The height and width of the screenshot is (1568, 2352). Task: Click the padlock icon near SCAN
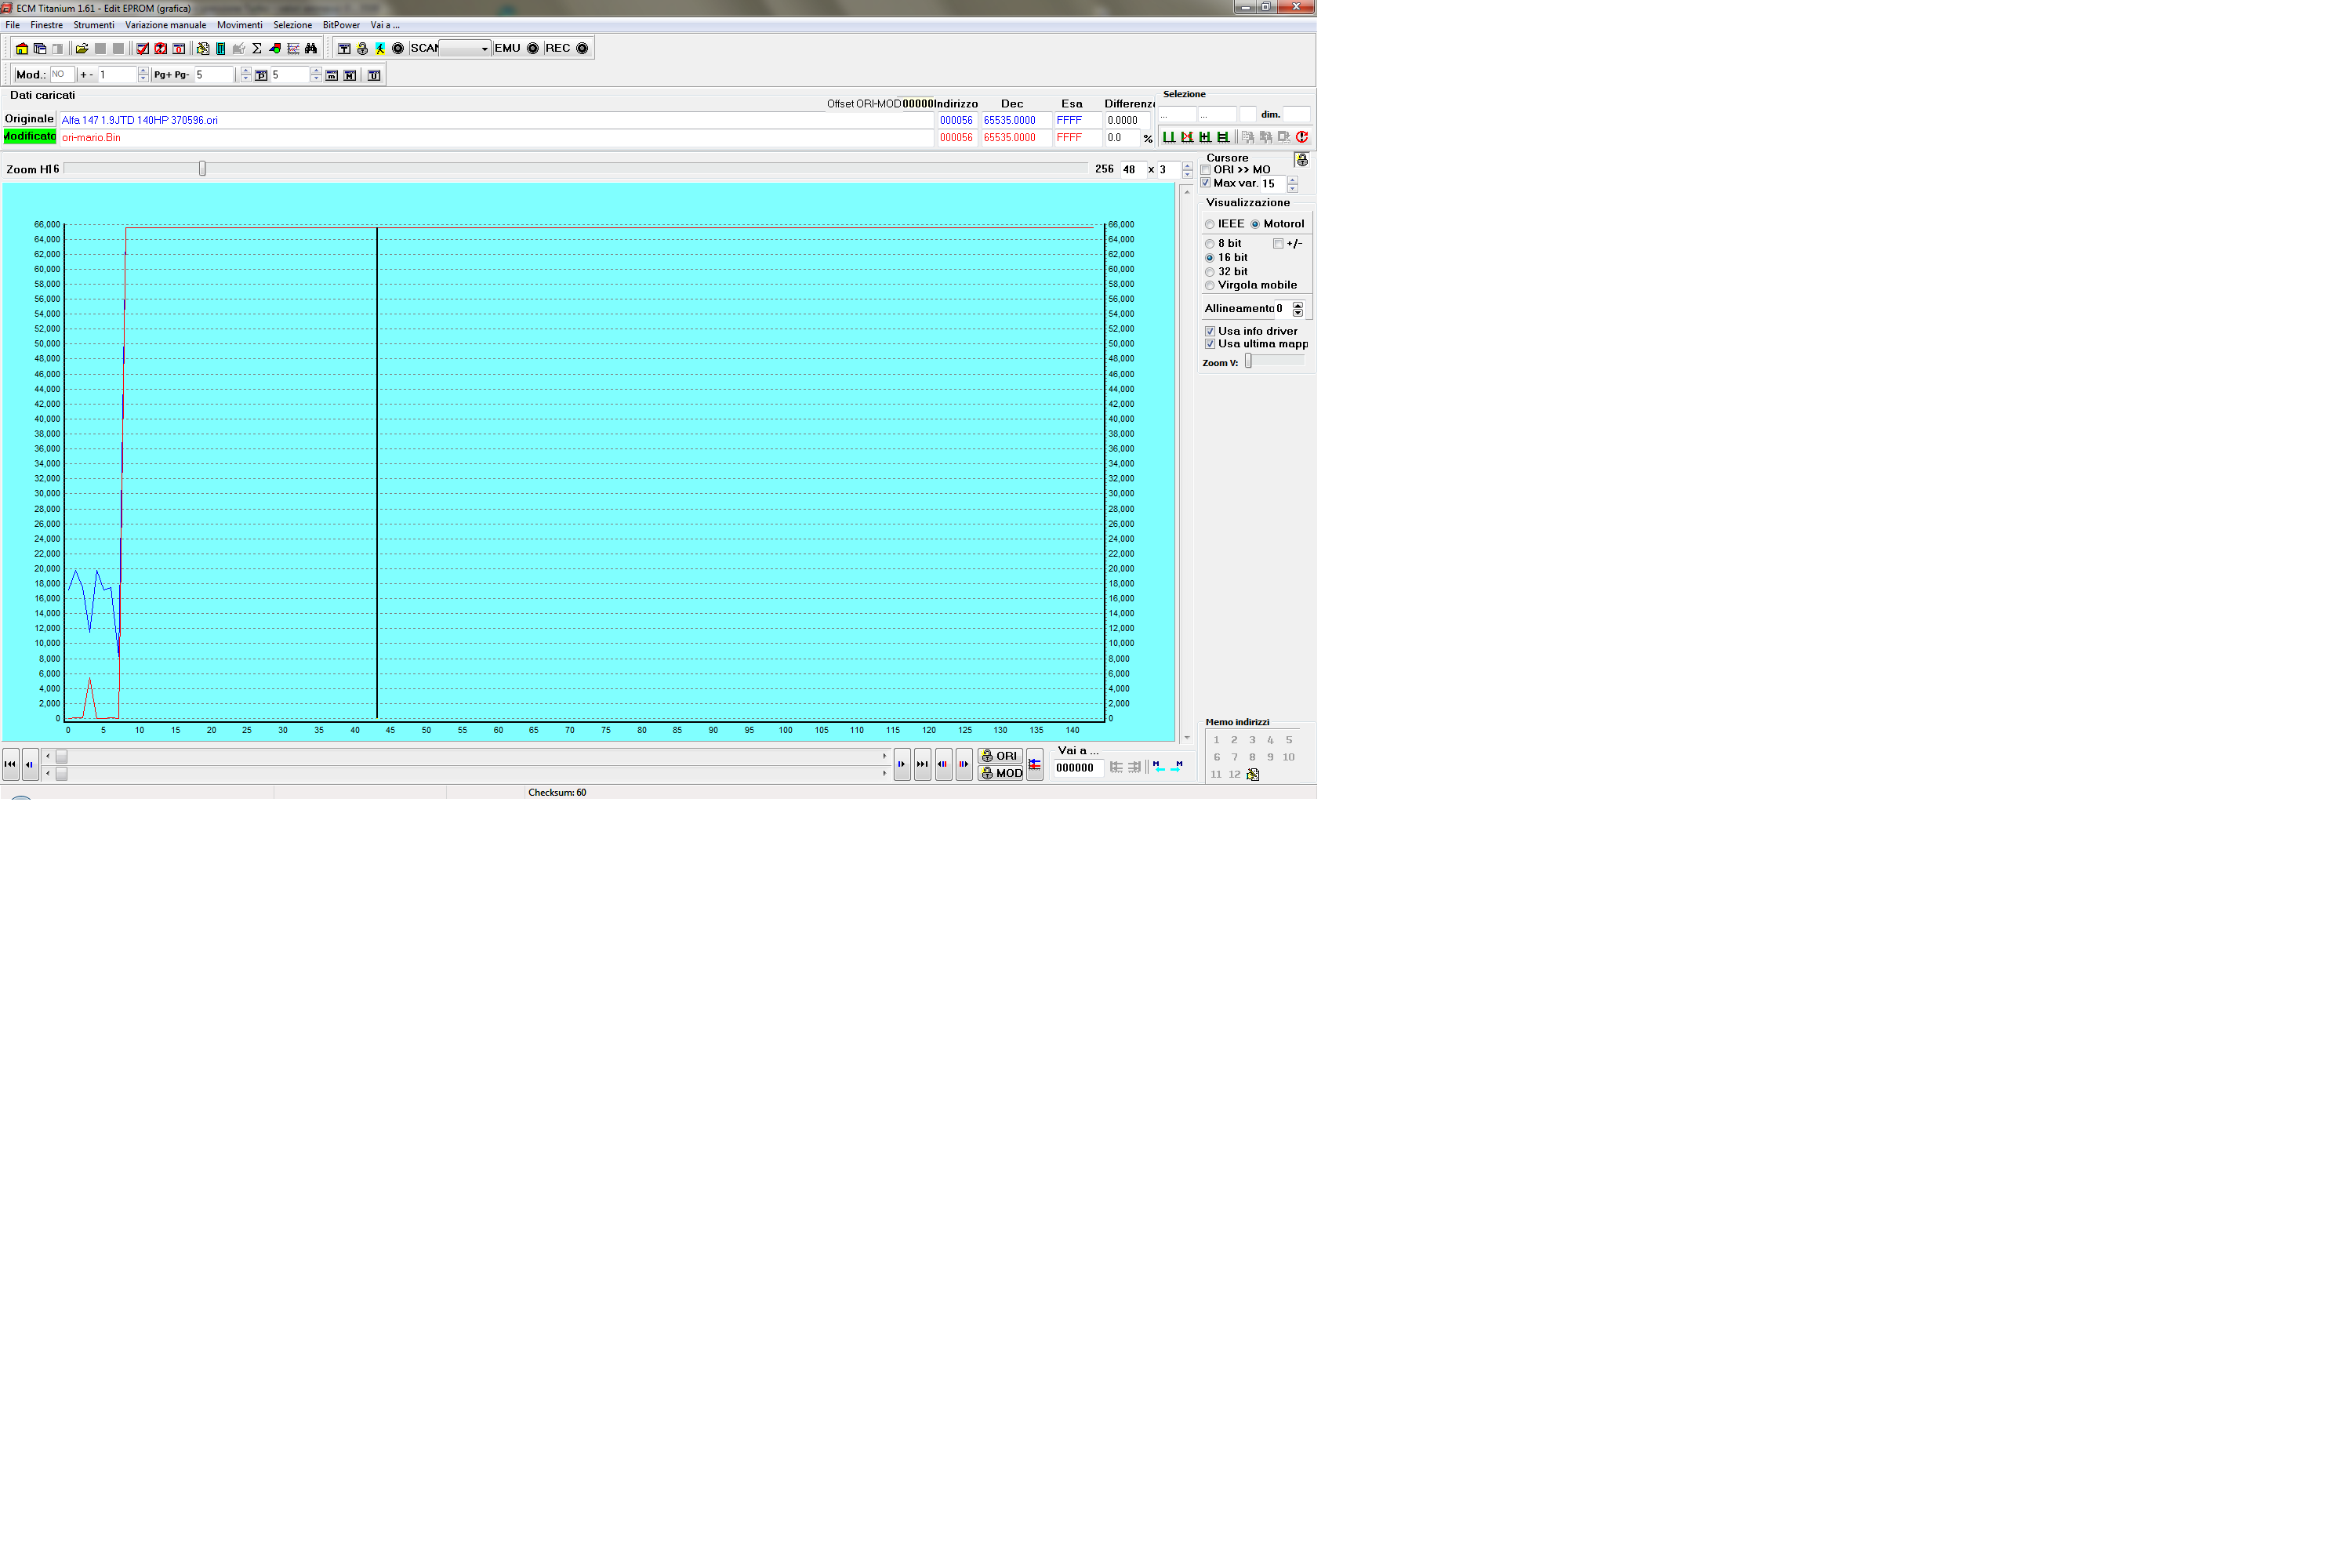tap(362, 48)
